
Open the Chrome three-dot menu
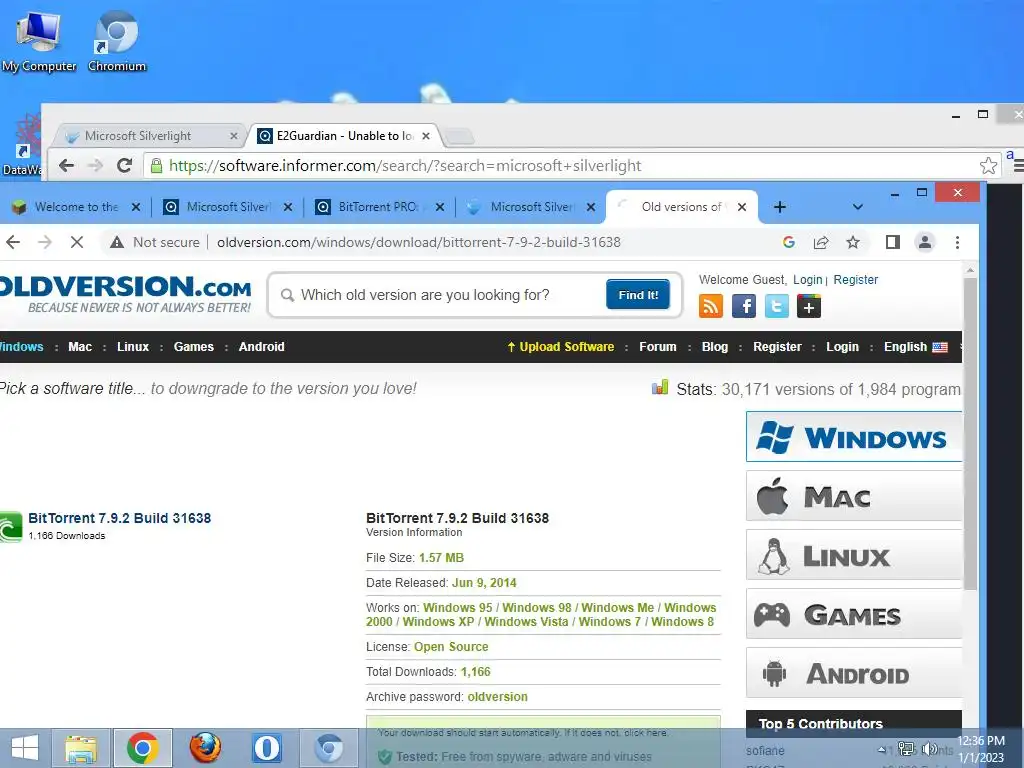tap(957, 242)
